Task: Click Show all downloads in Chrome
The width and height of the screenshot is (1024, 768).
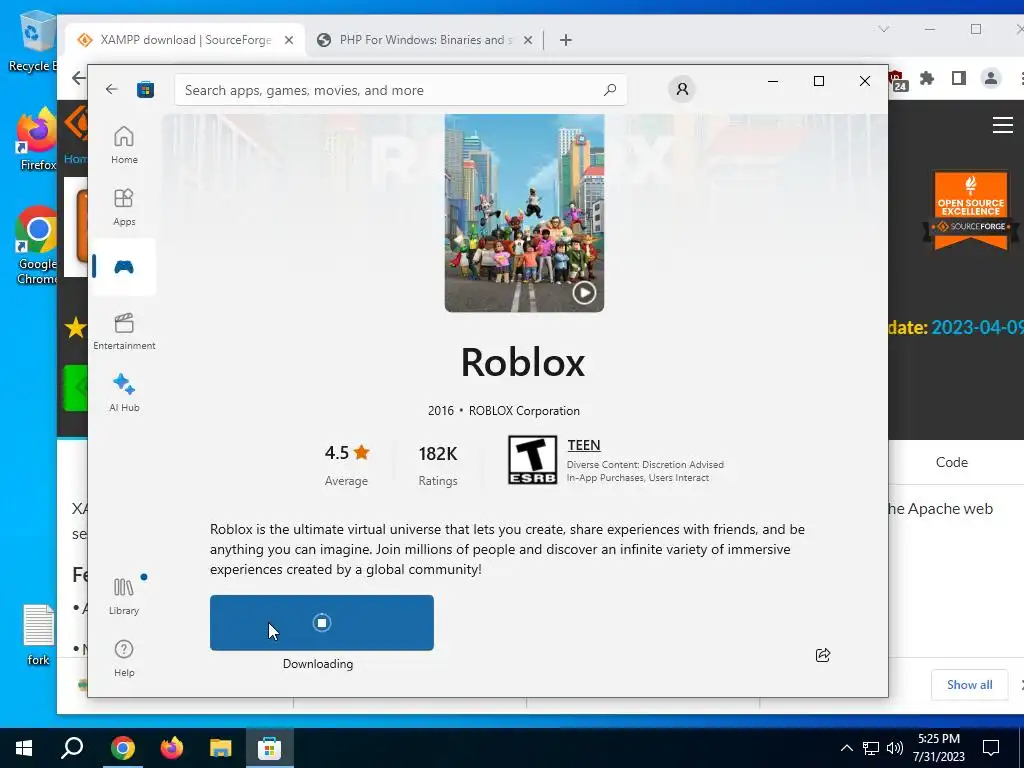Action: 969,684
